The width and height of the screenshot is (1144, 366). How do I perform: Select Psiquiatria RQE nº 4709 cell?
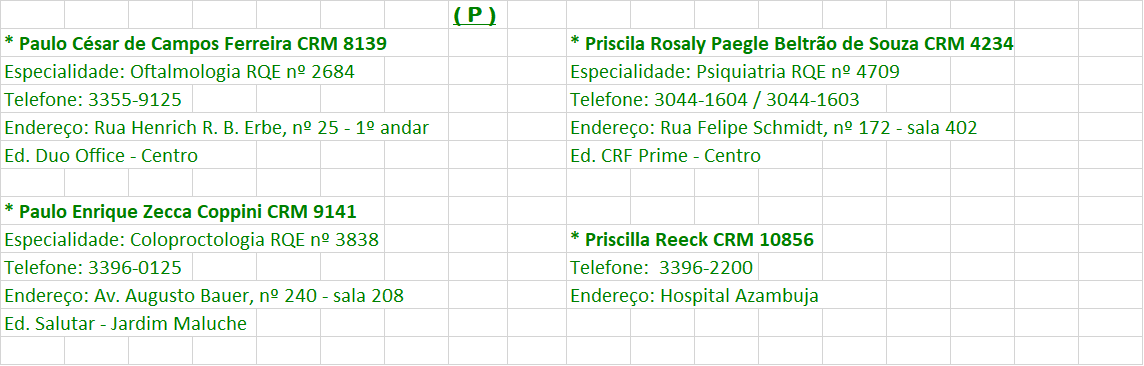[735, 71]
